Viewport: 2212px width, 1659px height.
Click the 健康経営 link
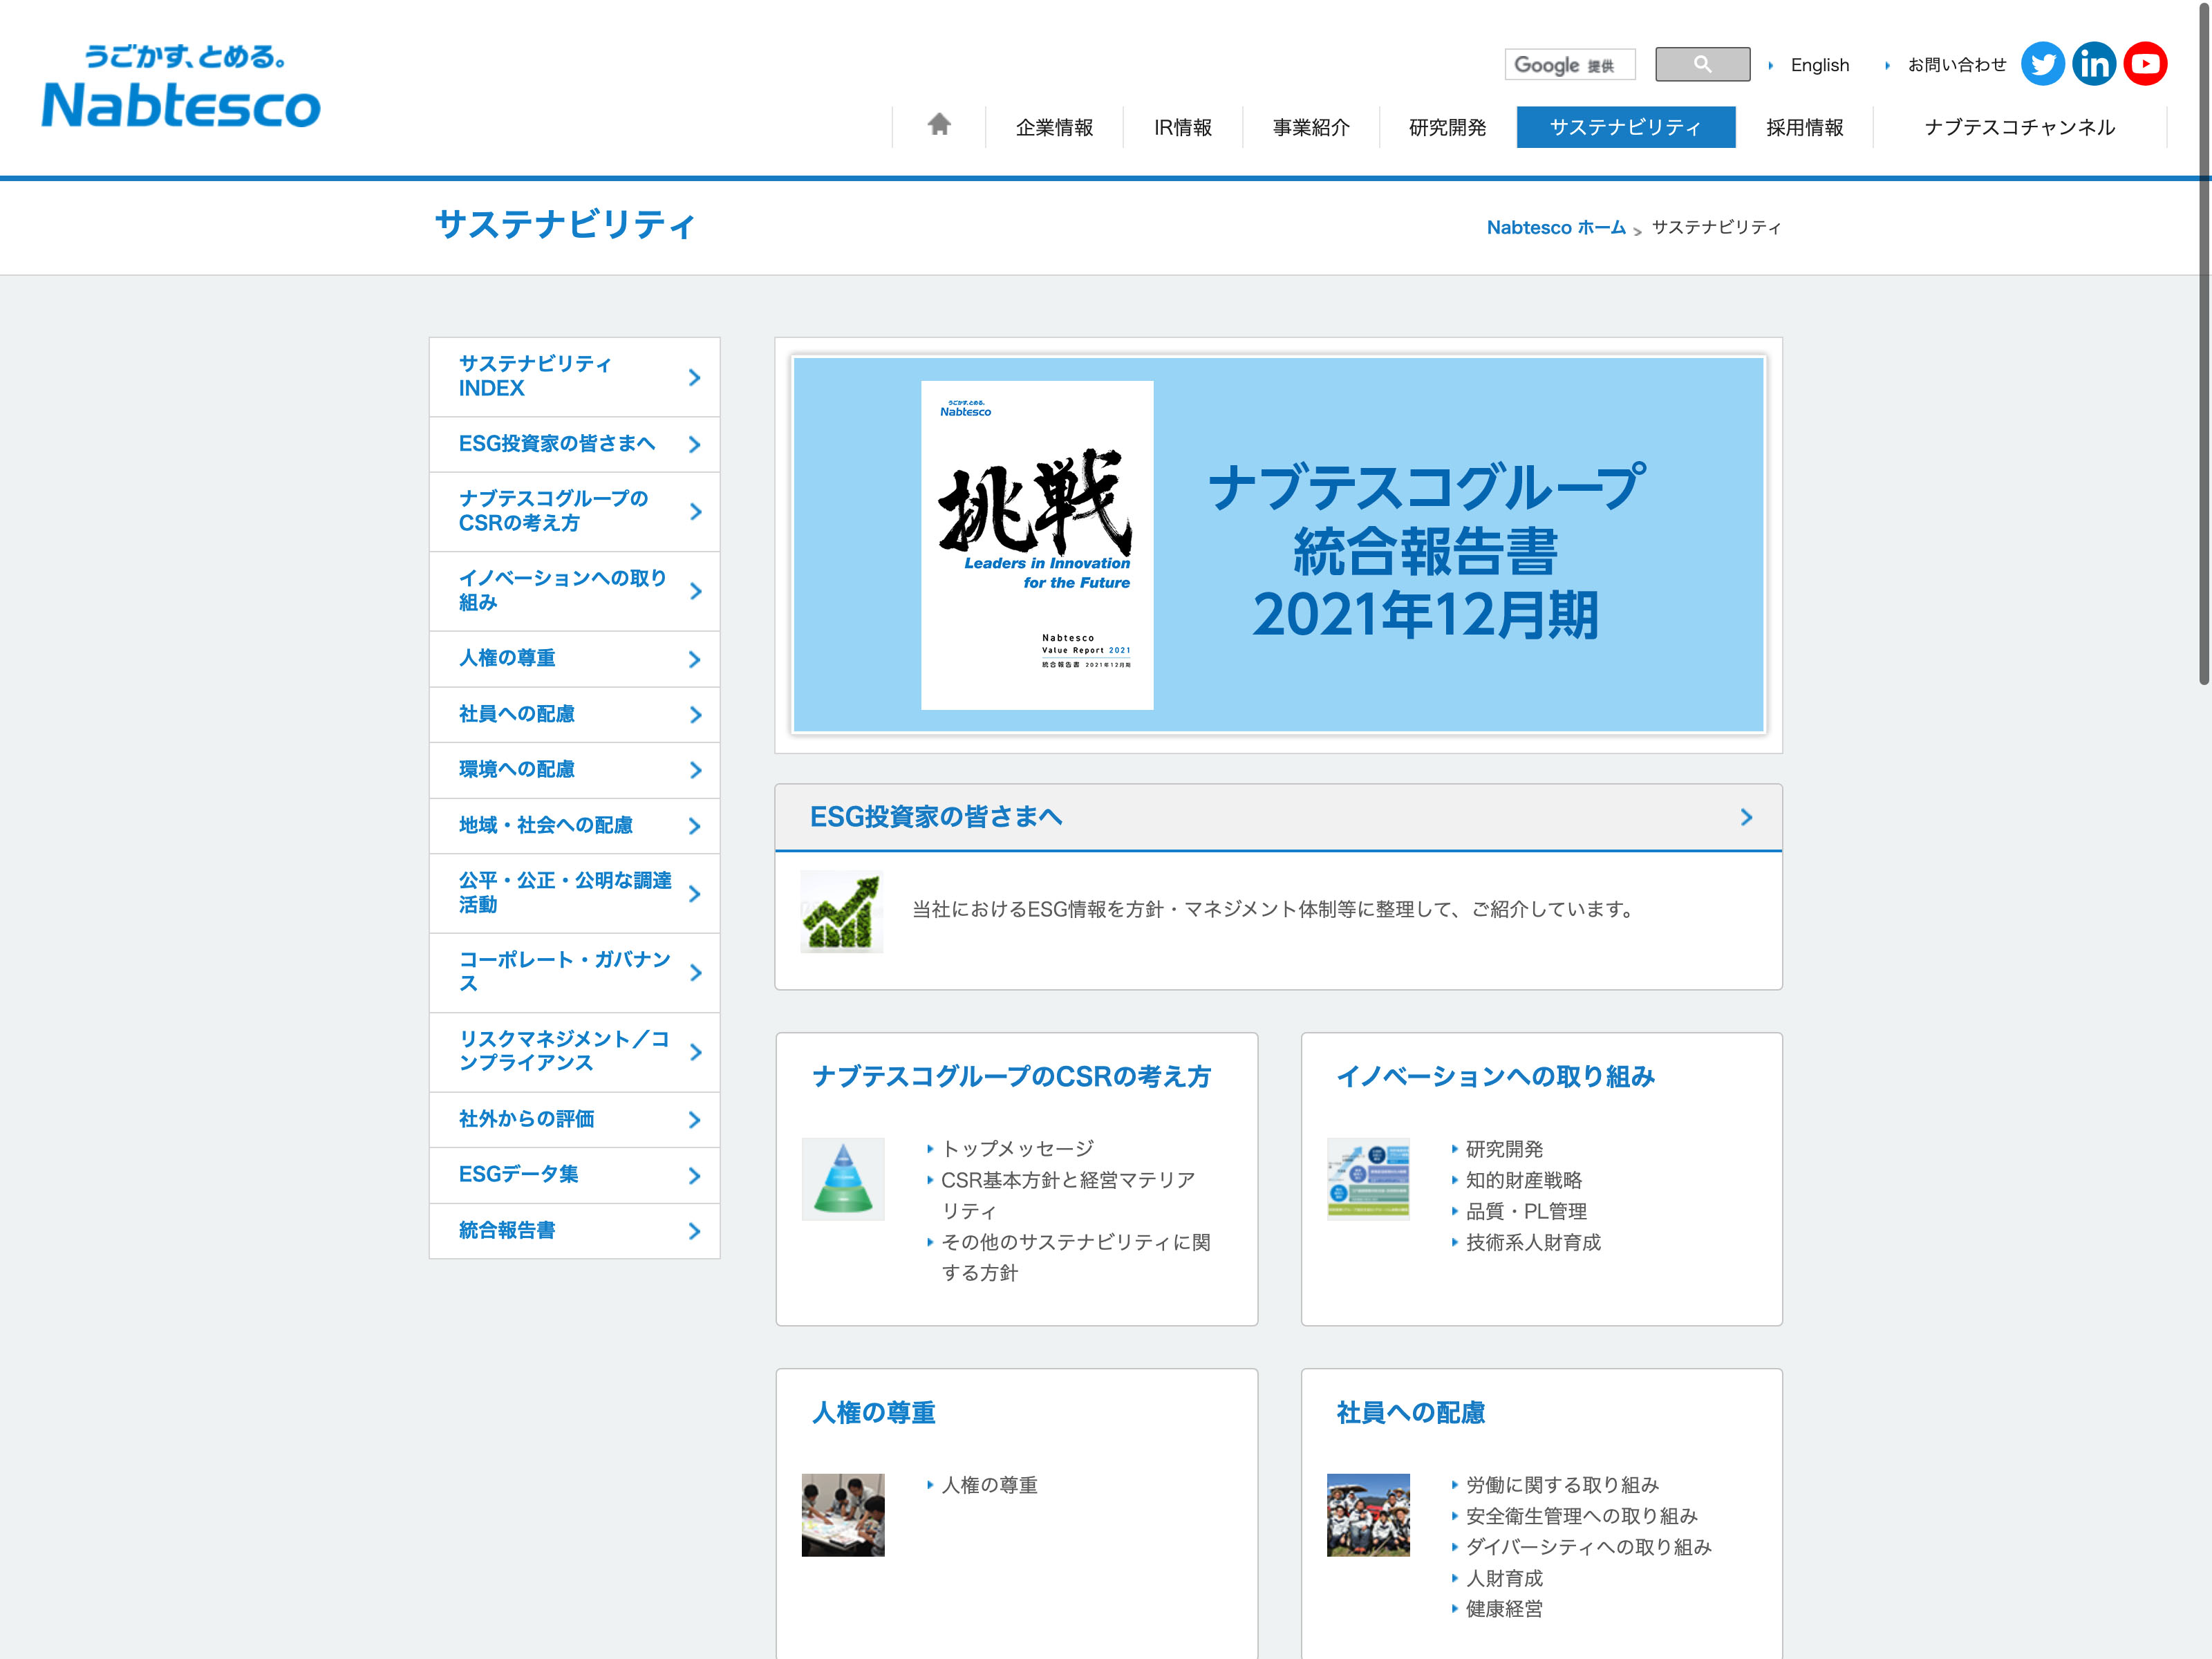[x=1503, y=1609]
